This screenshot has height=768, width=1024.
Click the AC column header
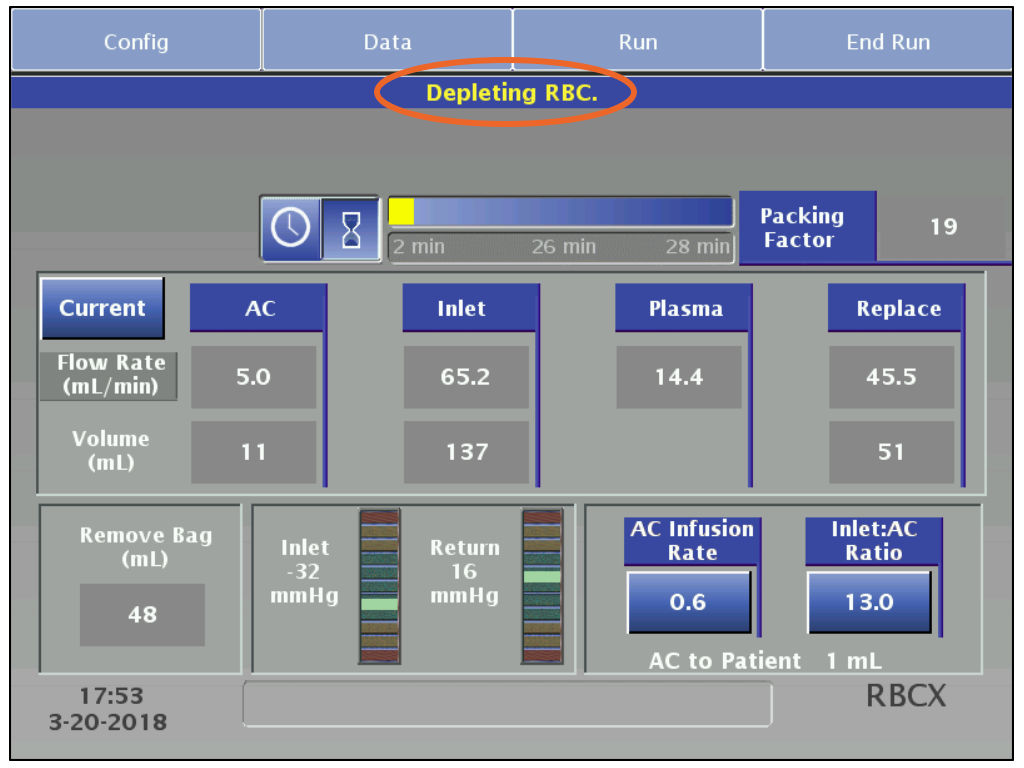pos(259,308)
